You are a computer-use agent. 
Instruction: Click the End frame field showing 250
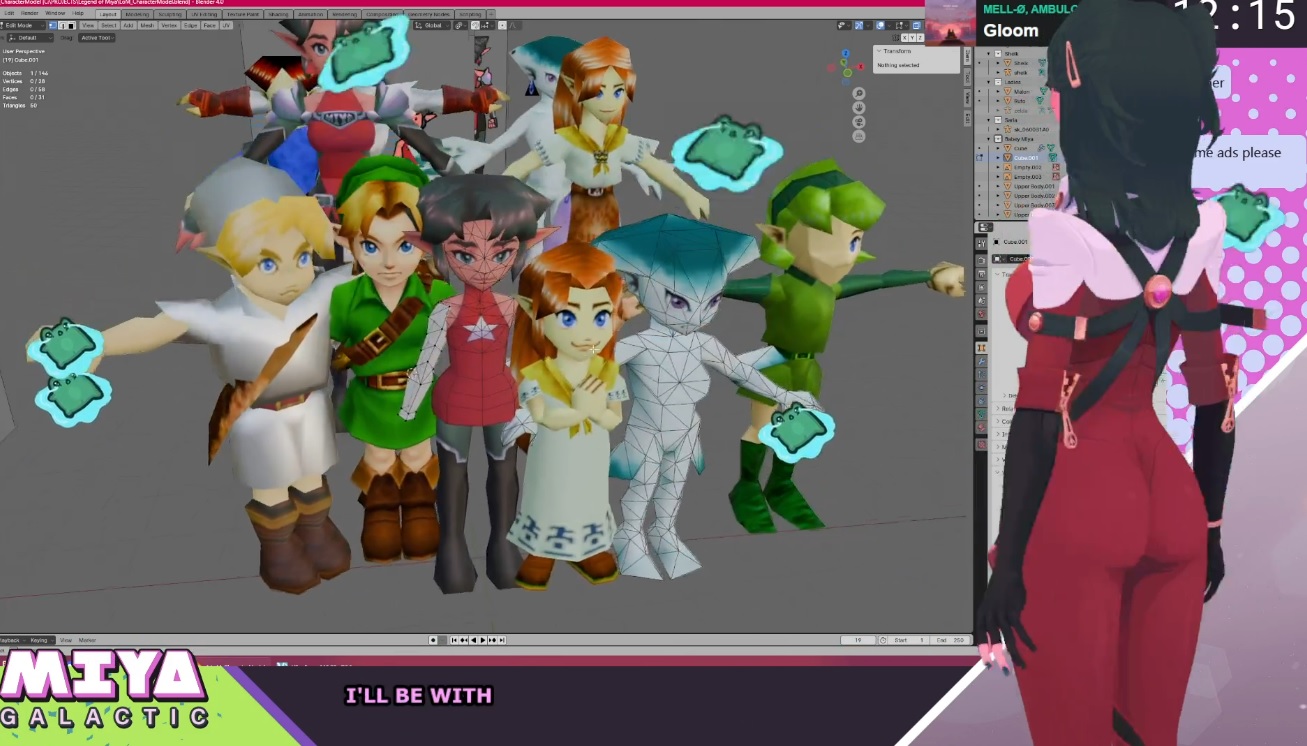[952, 640]
